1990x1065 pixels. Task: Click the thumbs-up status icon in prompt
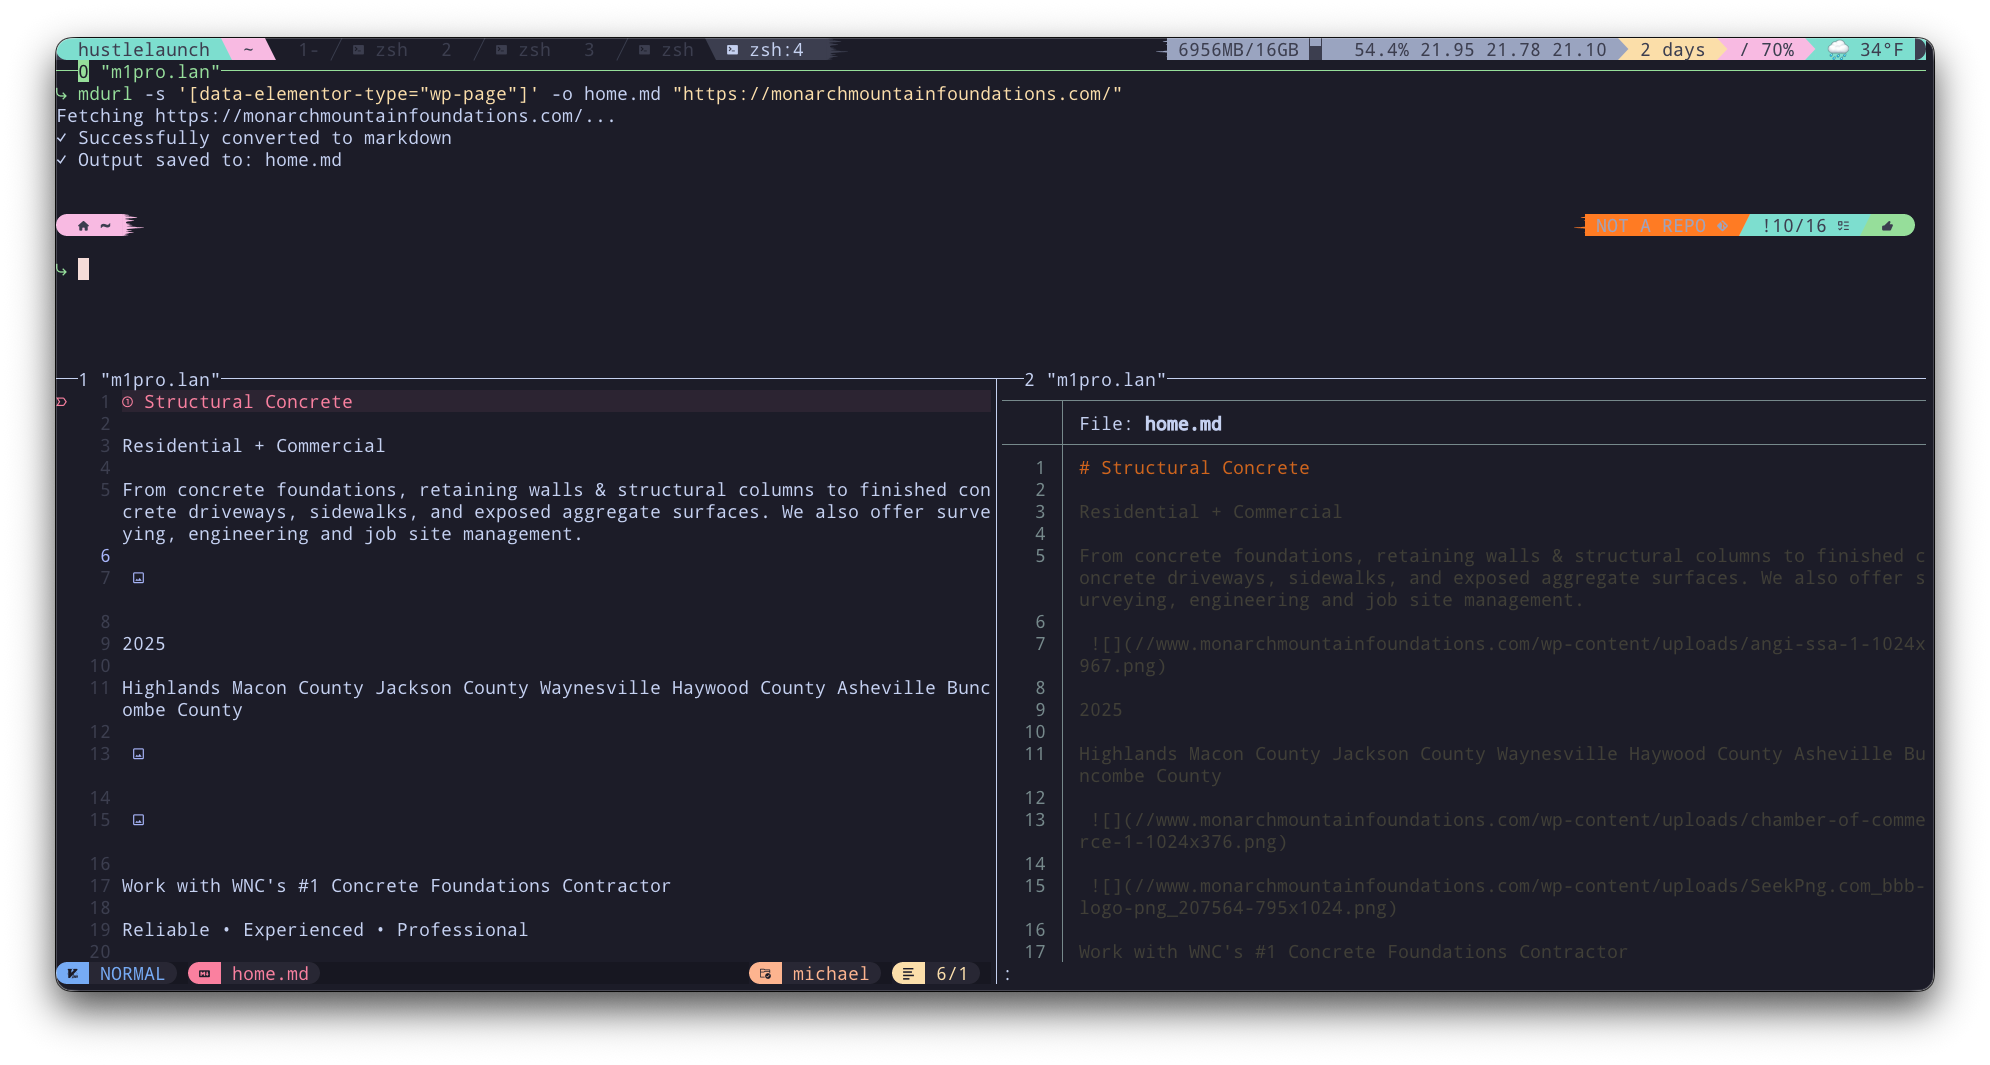1887,226
